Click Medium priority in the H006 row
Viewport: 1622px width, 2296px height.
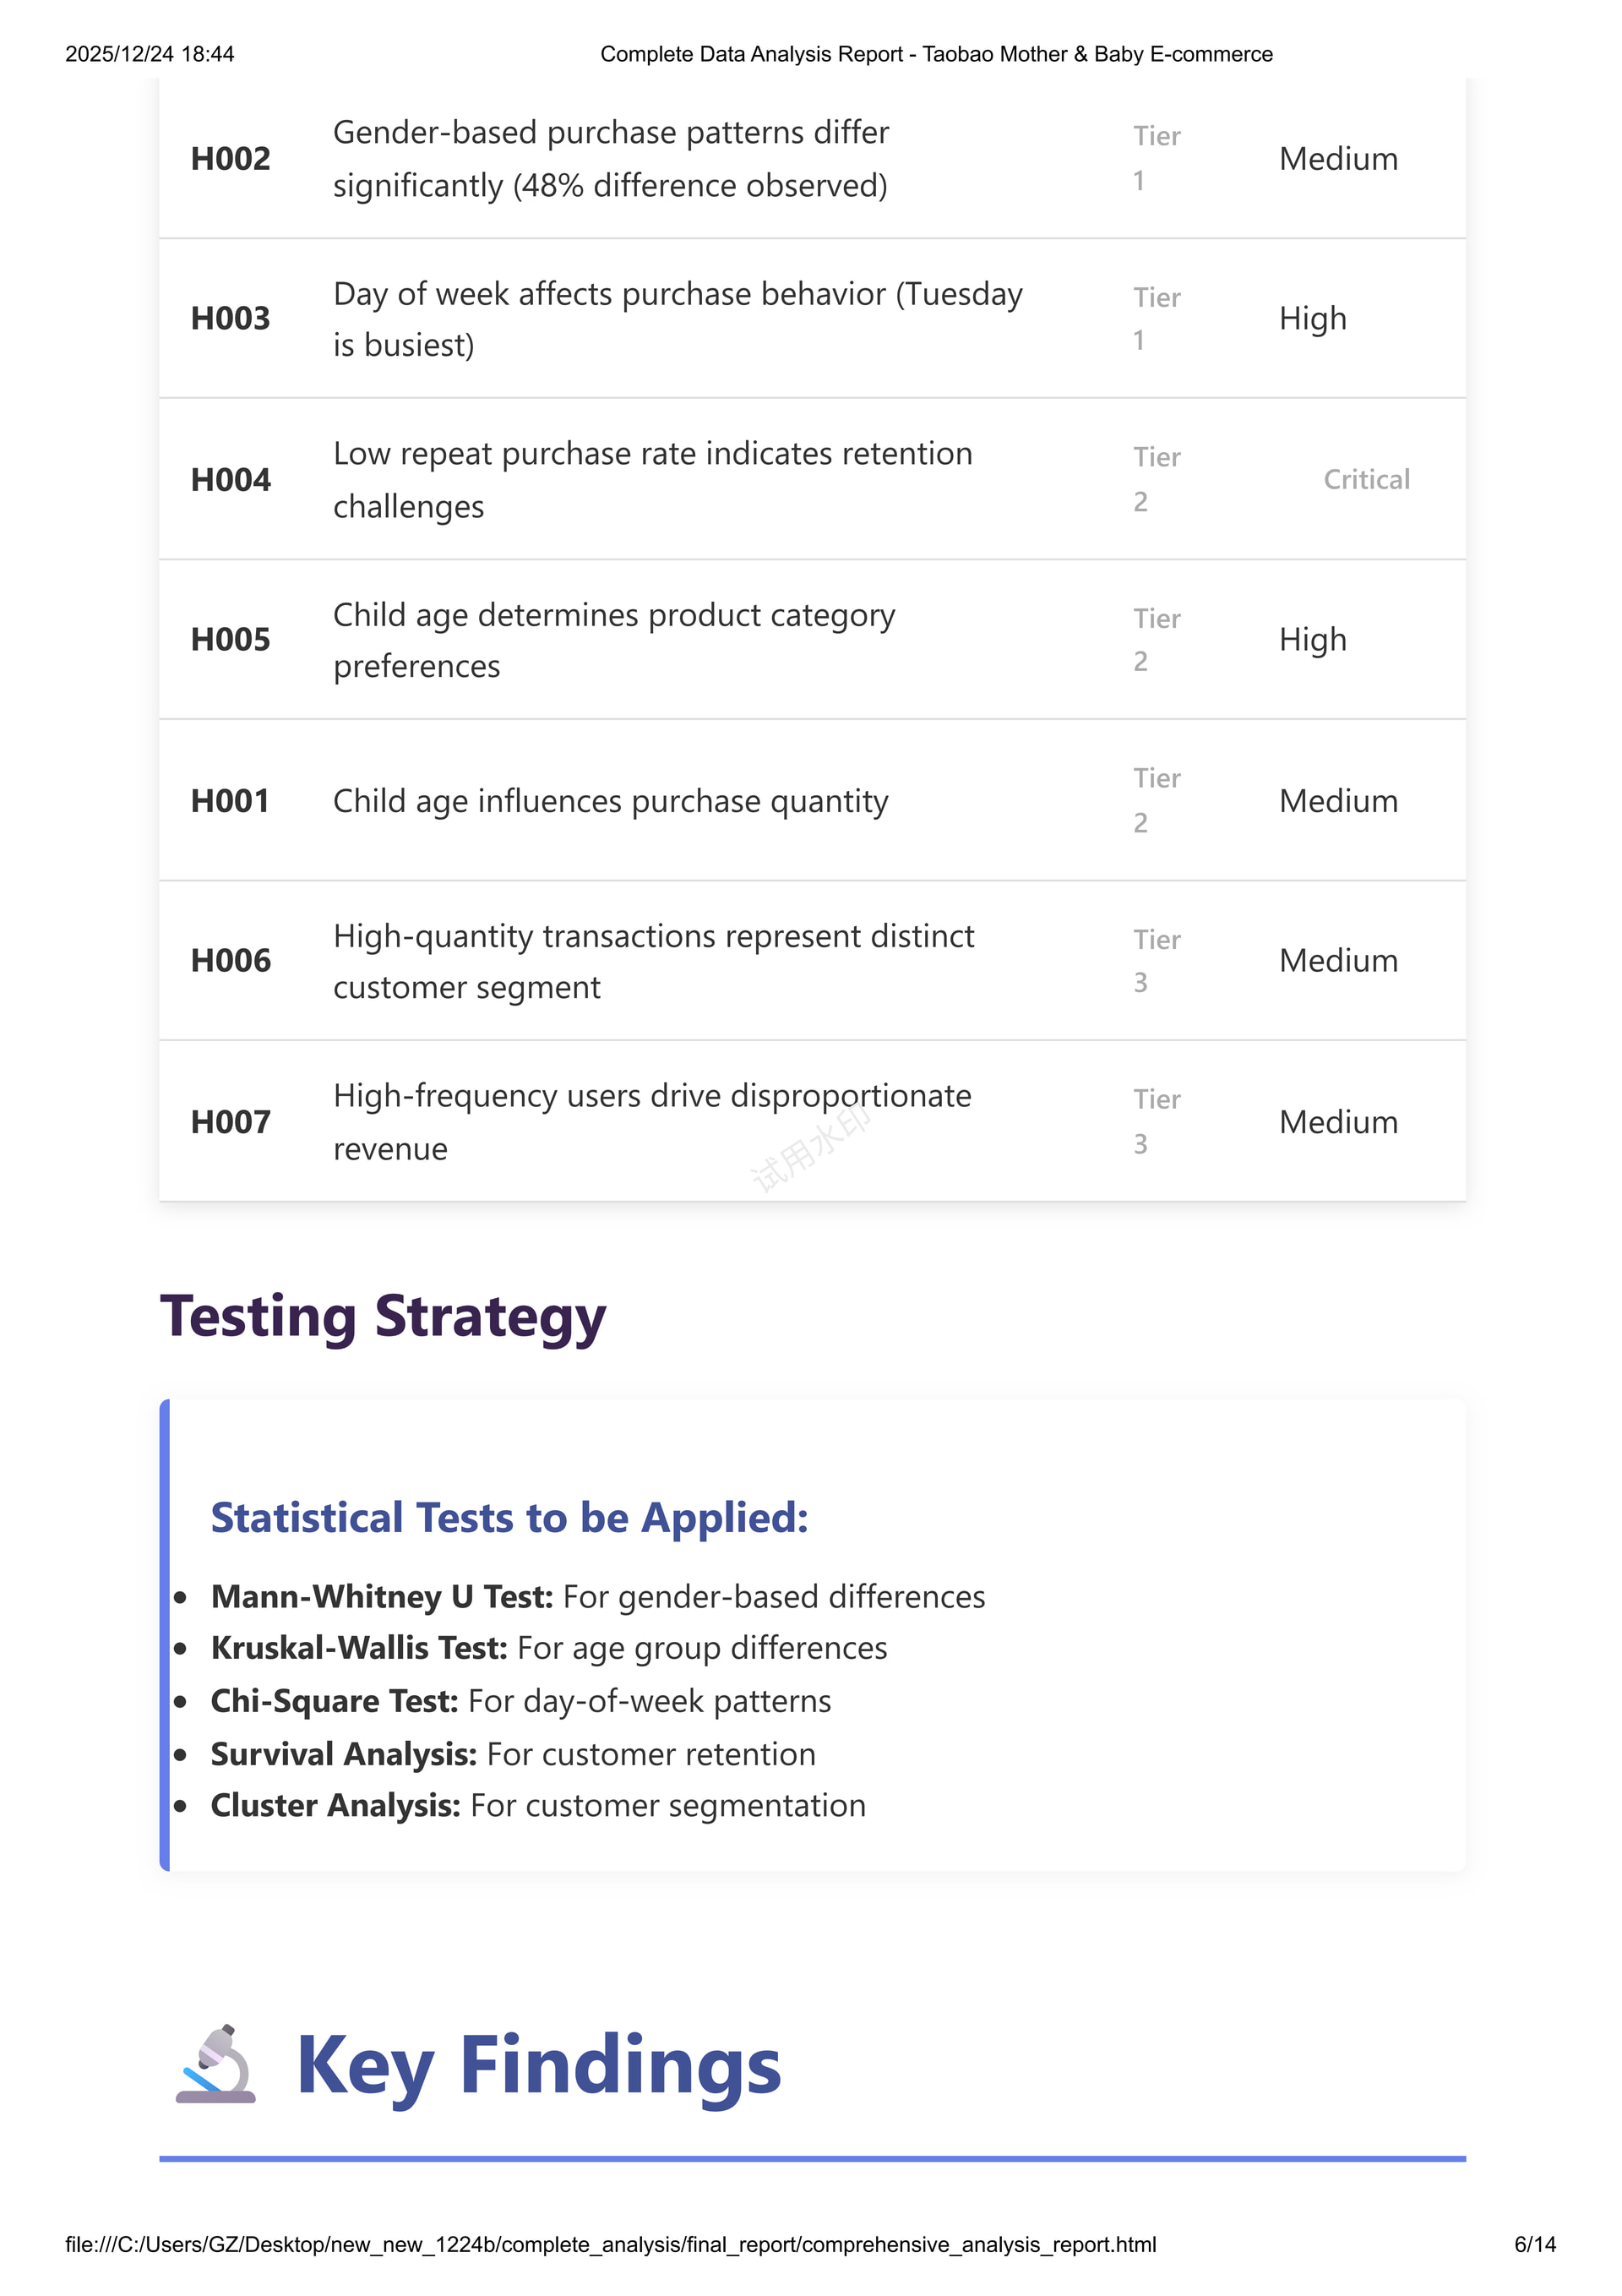pyautogui.click(x=1338, y=960)
